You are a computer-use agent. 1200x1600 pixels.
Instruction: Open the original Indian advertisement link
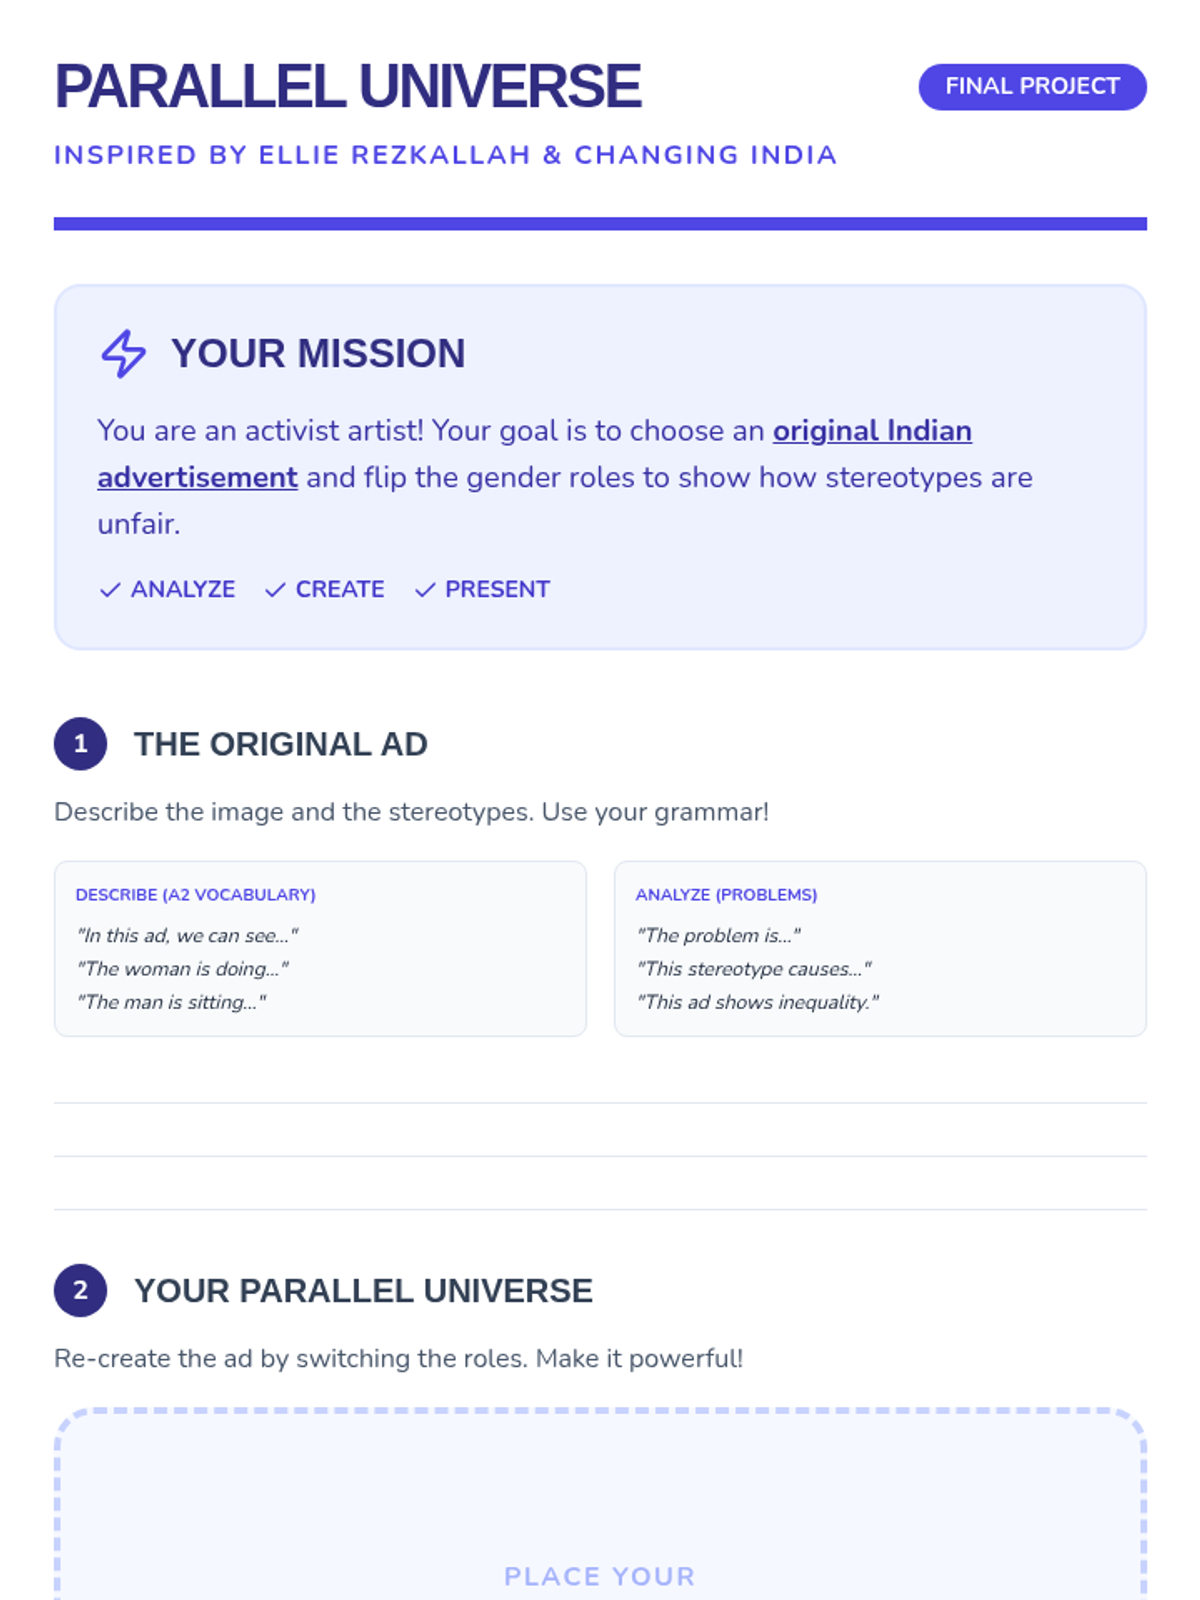535,454
